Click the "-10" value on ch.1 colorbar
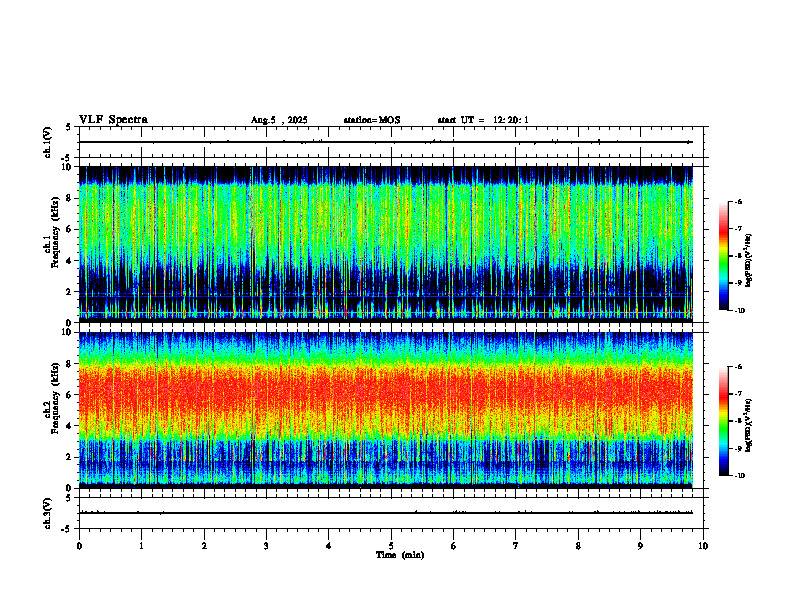 (x=739, y=311)
